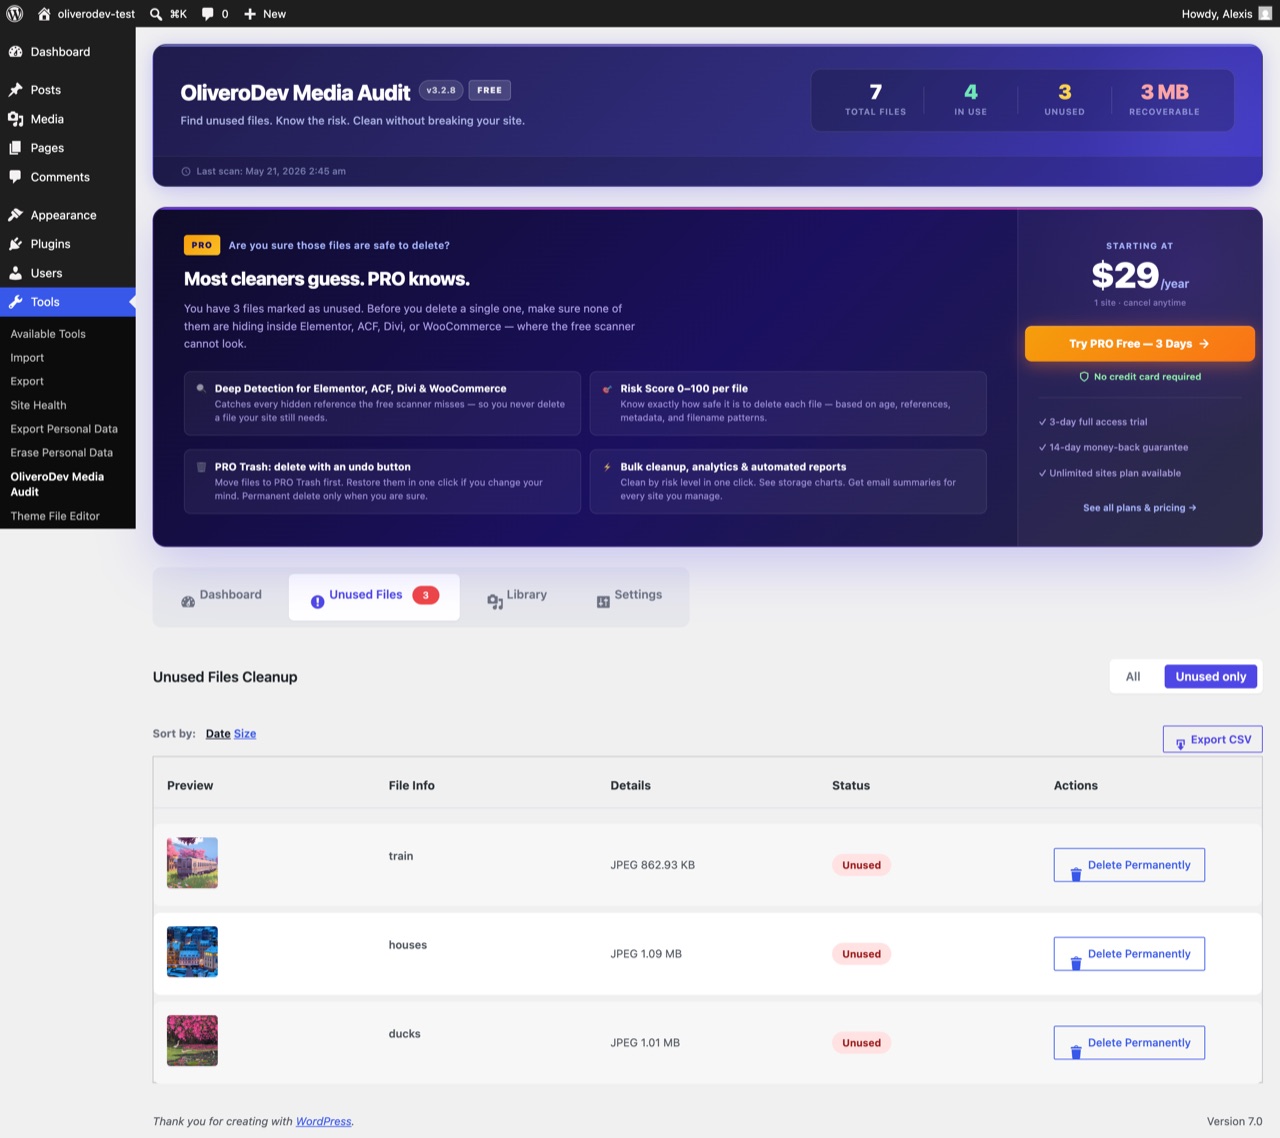1280x1138 pixels.
Task: Click the trash icon in ducks row
Action: pos(1076,1052)
